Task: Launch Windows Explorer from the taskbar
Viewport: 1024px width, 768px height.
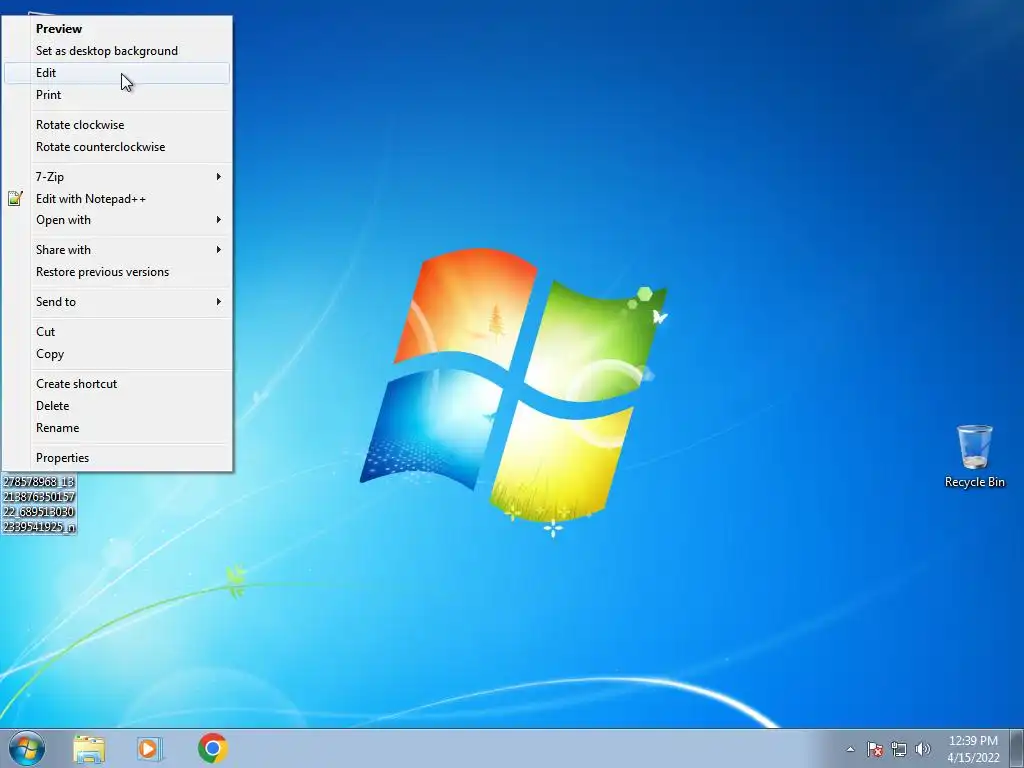Action: click(x=89, y=749)
